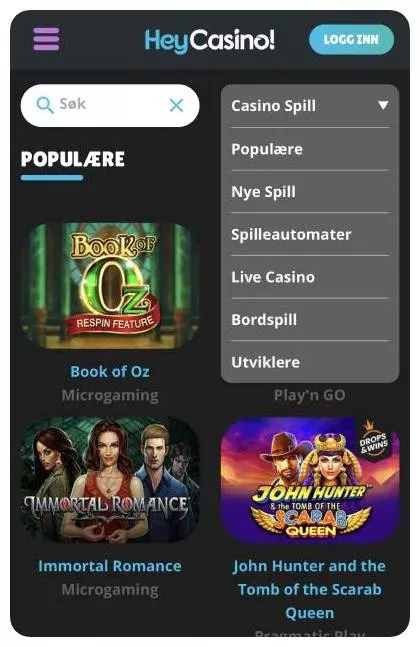Open John Hunter Scarab Queen thumbnail
The image size is (420, 647).
coord(310,480)
